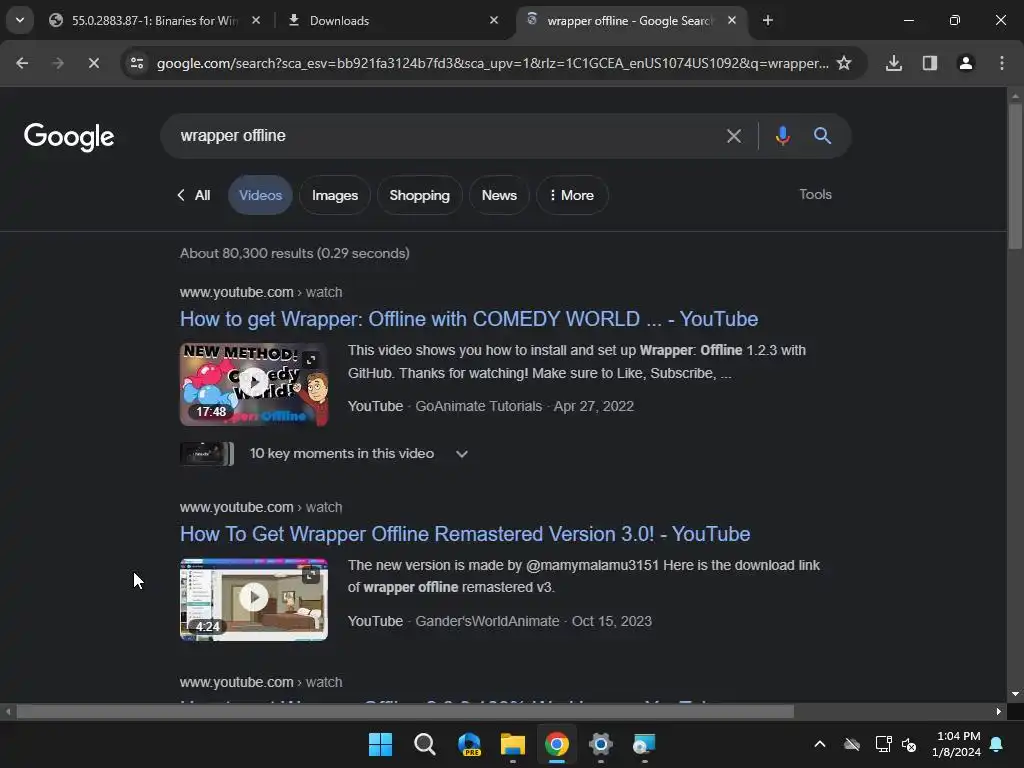Viewport: 1024px width, 768px height.
Task: Click the scroll down arrow of vertical scrollbar
Action: (1015, 694)
